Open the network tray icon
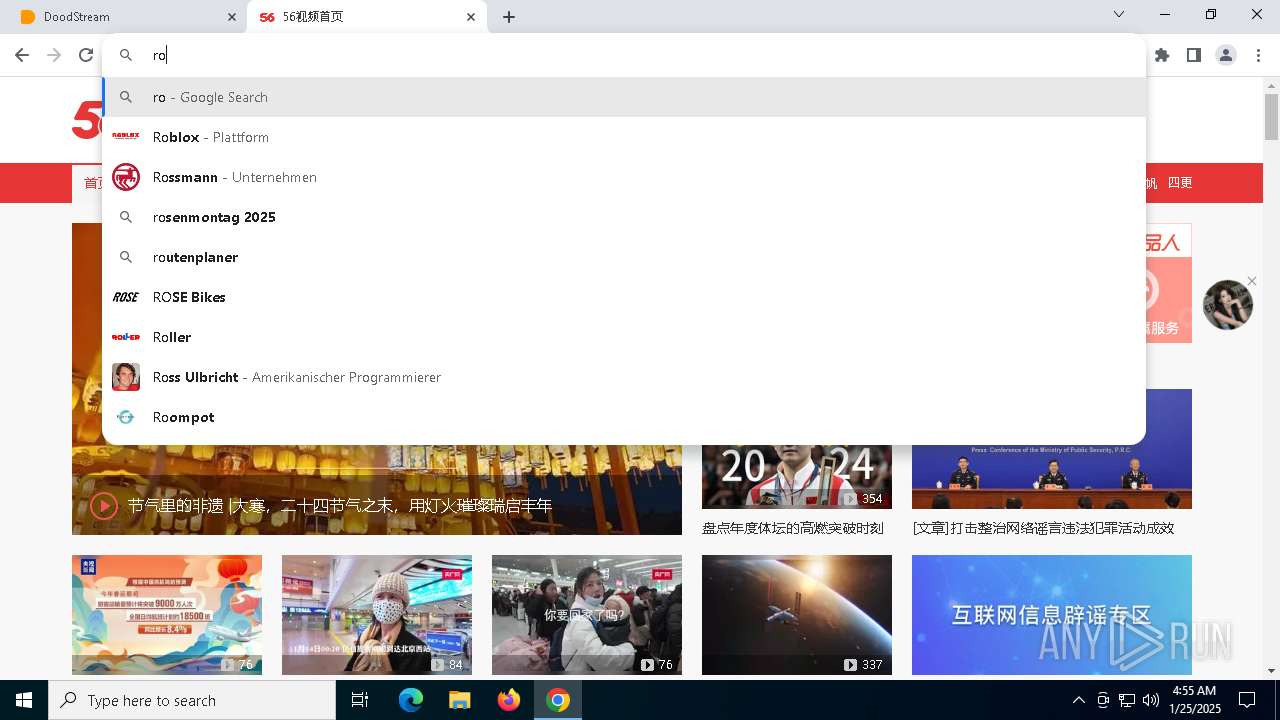The image size is (1280, 720). coord(1127,700)
